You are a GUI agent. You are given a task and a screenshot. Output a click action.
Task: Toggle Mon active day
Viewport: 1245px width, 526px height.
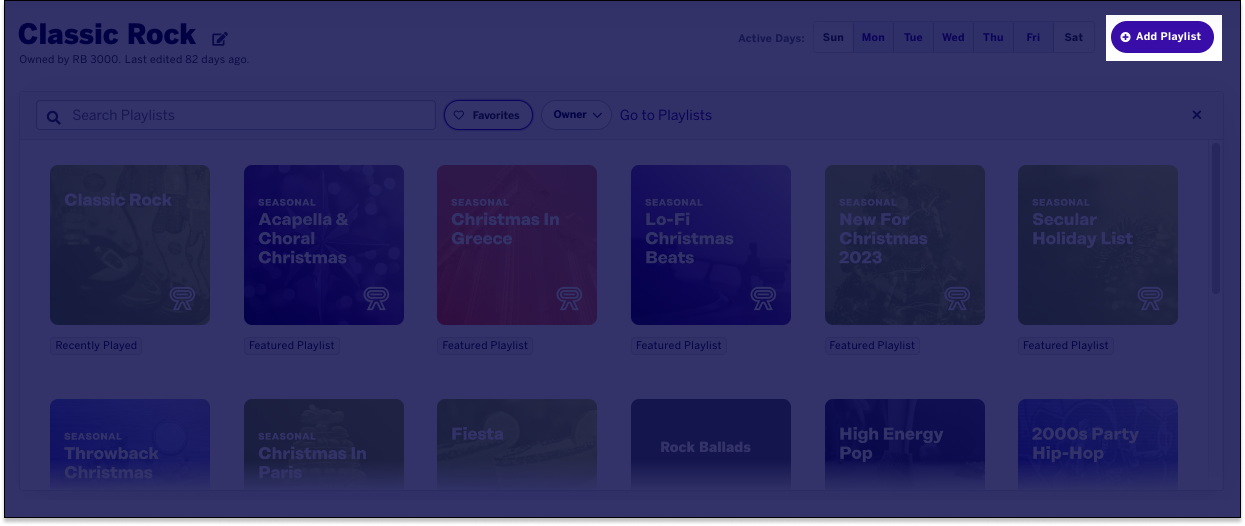pos(873,38)
